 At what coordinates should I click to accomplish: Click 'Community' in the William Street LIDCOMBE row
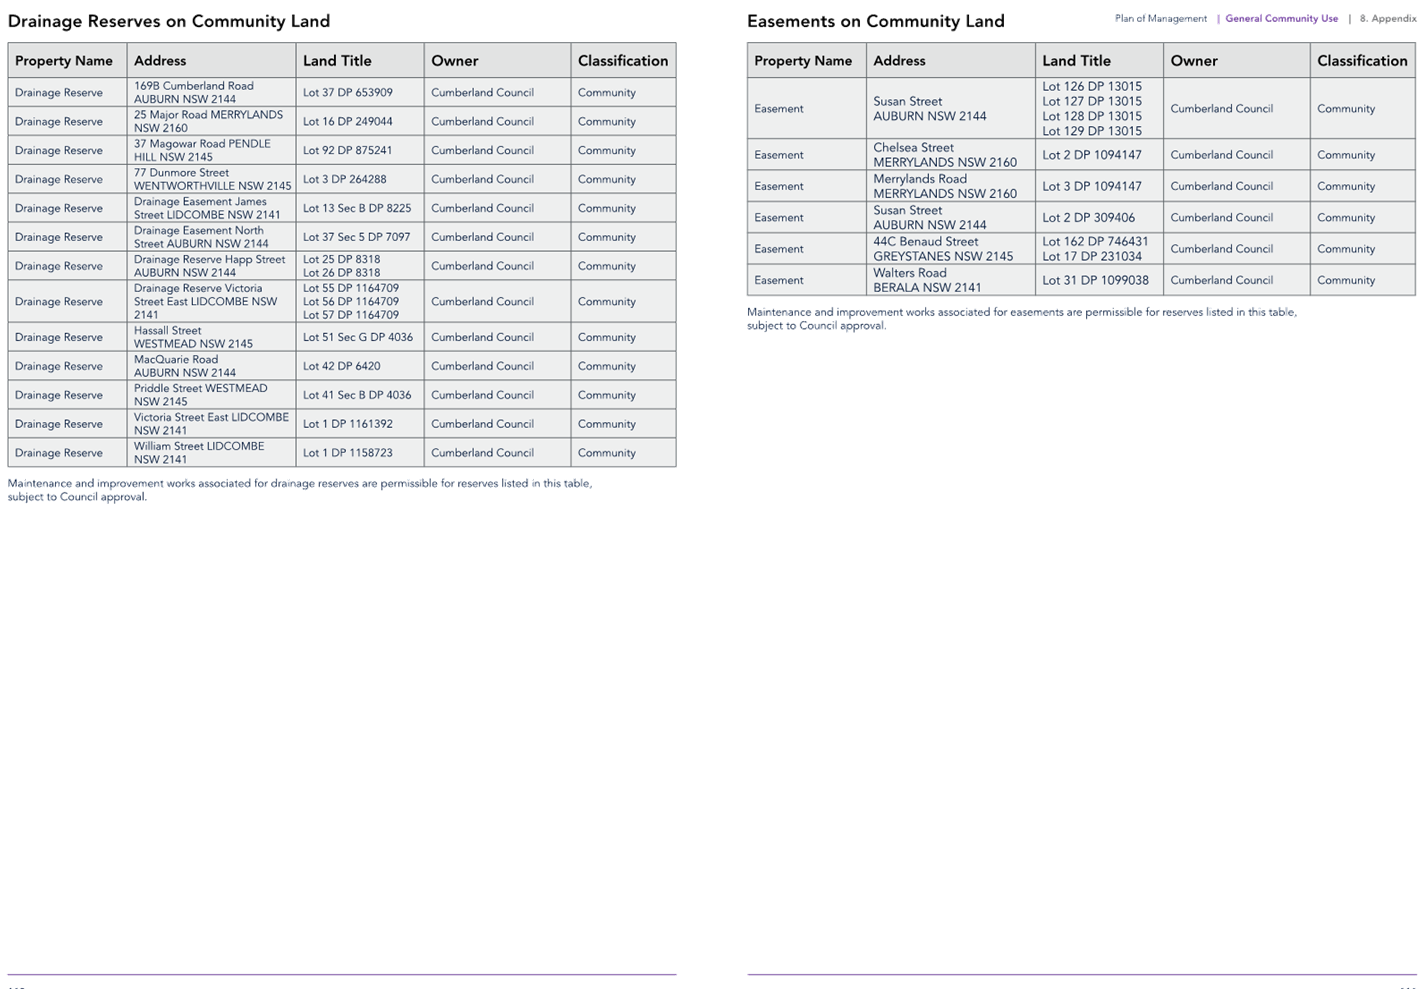pyautogui.click(x=606, y=453)
